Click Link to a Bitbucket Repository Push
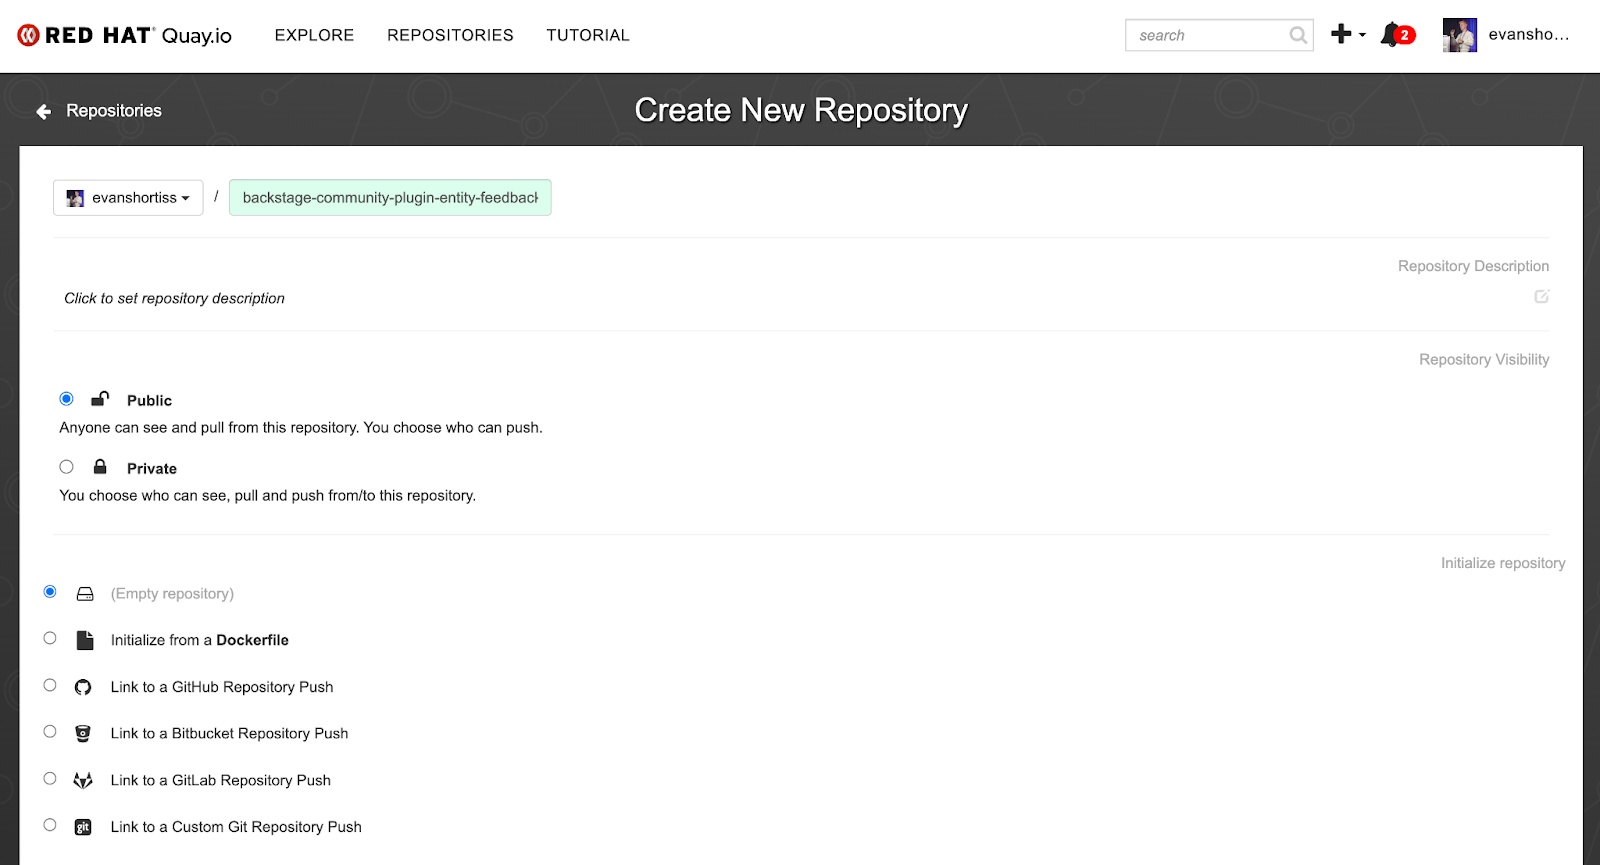 point(230,734)
